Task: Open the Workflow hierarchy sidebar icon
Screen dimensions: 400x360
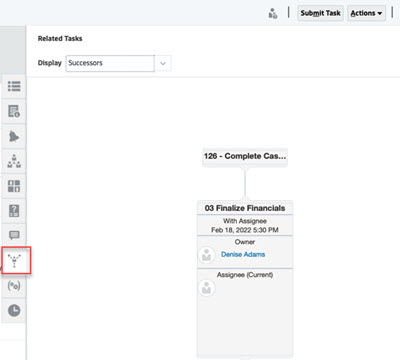Action: click(14, 161)
